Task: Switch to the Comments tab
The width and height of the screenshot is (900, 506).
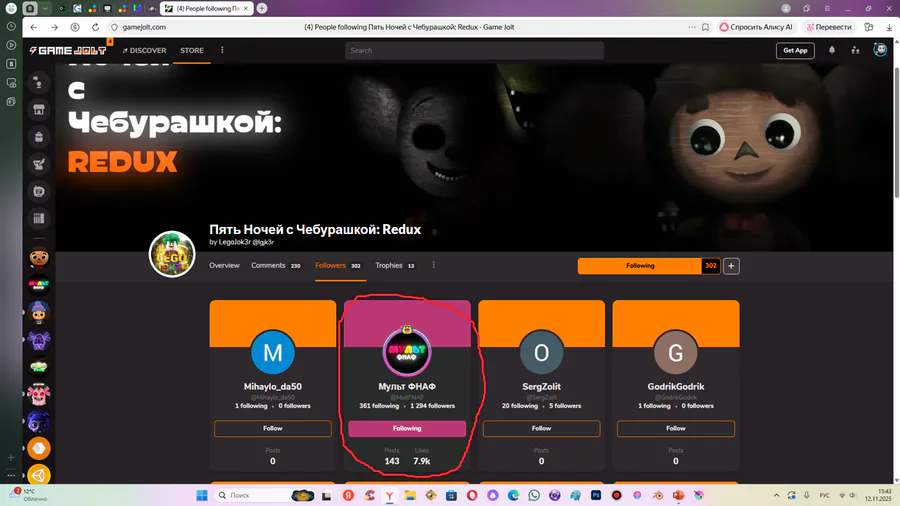Action: (276, 265)
